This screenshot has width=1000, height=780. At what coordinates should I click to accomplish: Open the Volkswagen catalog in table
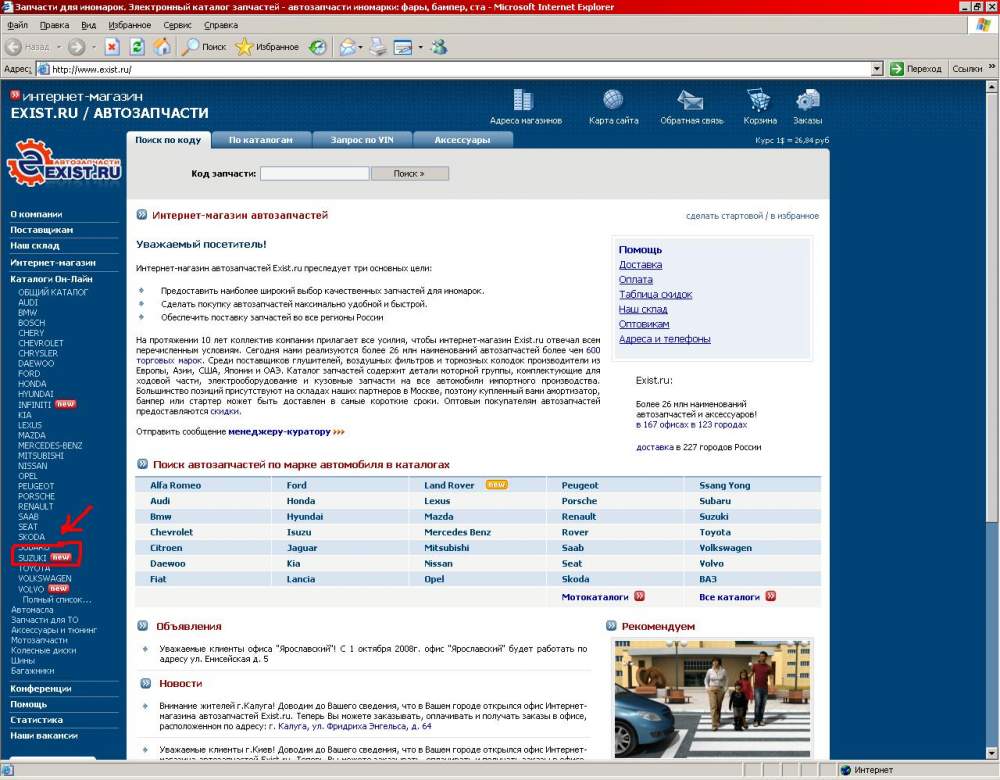(x=725, y=548)
